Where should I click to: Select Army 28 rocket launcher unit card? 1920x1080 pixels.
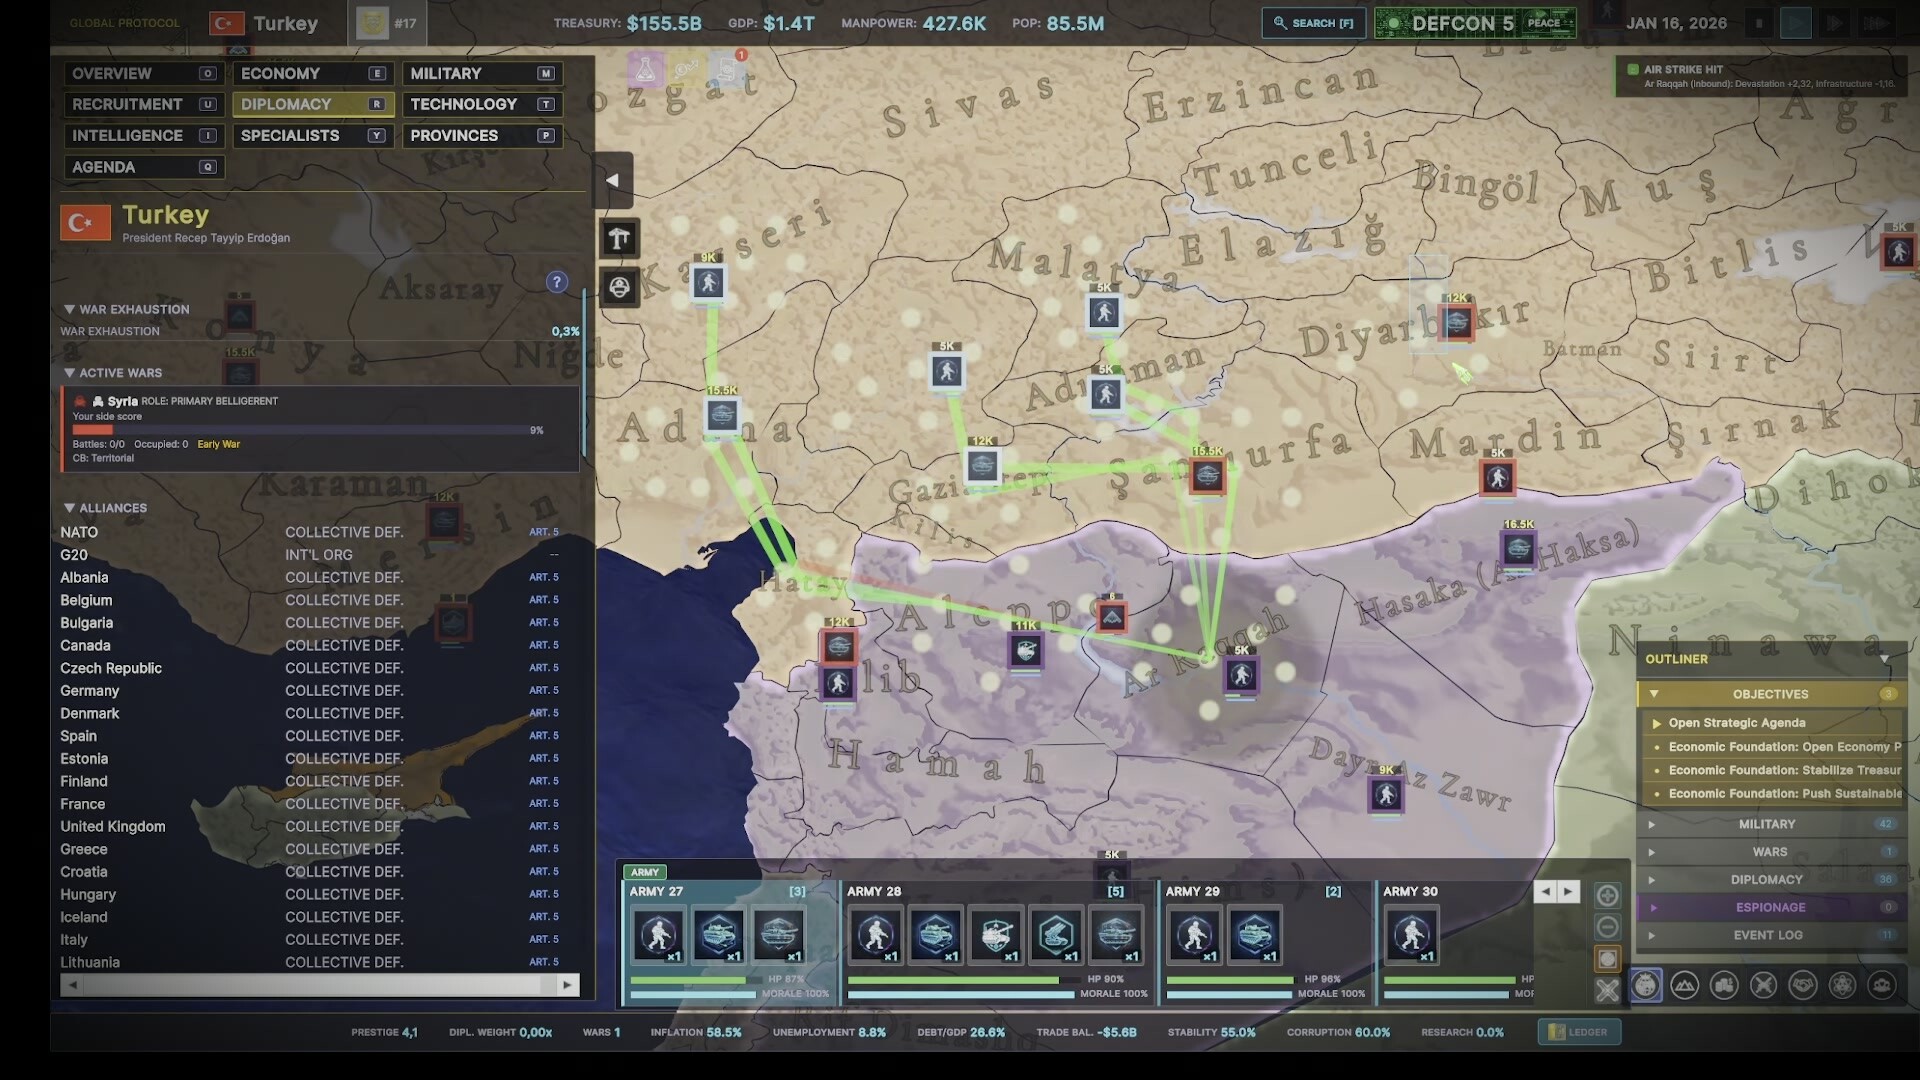1056,936
